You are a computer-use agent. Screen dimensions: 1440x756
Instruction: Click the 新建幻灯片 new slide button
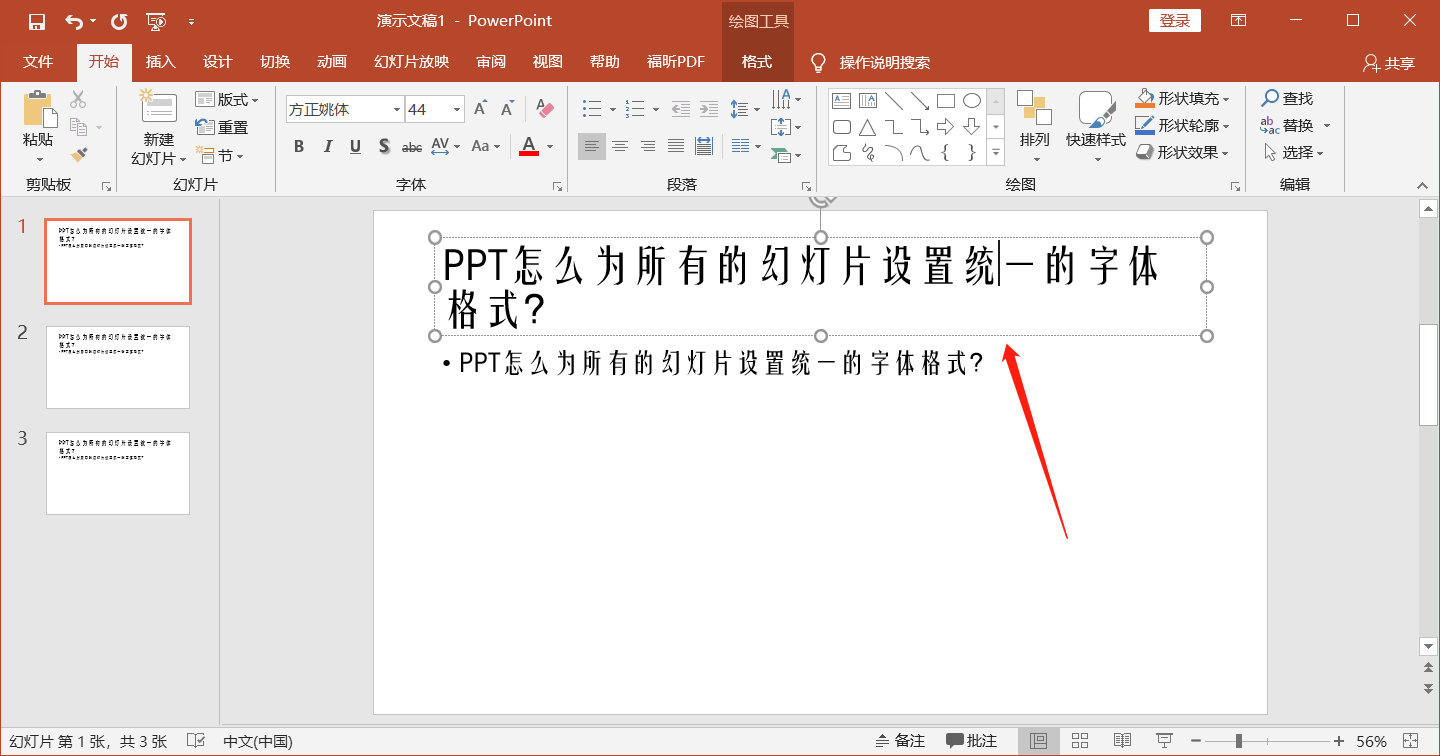click(158, 128)
